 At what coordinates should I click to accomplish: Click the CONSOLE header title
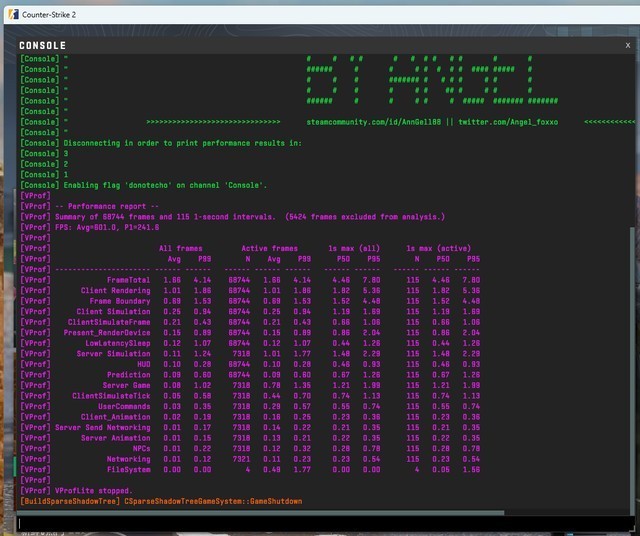[x=42, y=45]
